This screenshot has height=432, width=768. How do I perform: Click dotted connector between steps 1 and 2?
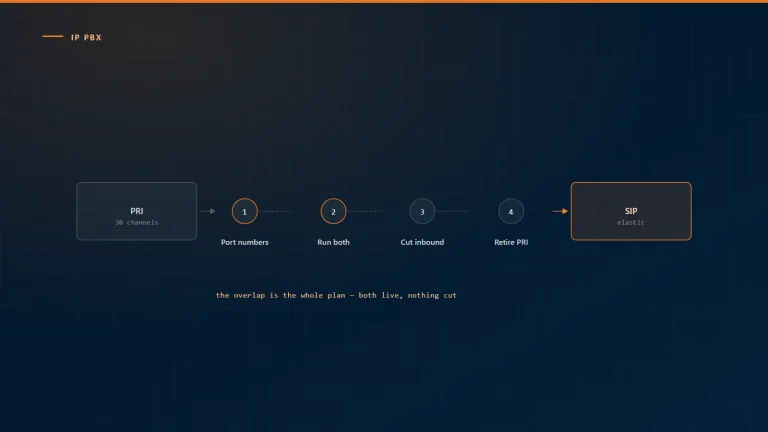(x=275, y=211)
